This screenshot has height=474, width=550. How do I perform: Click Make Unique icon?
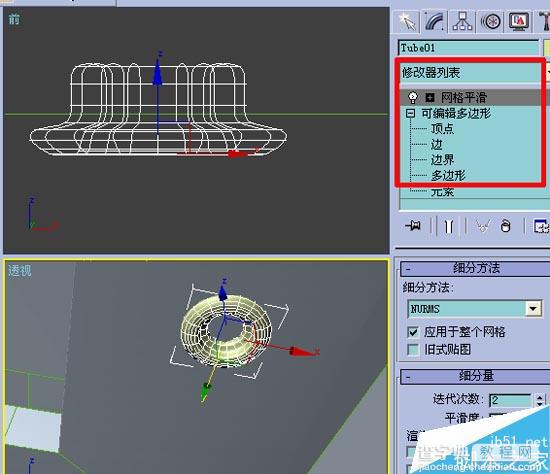(483, 226)
